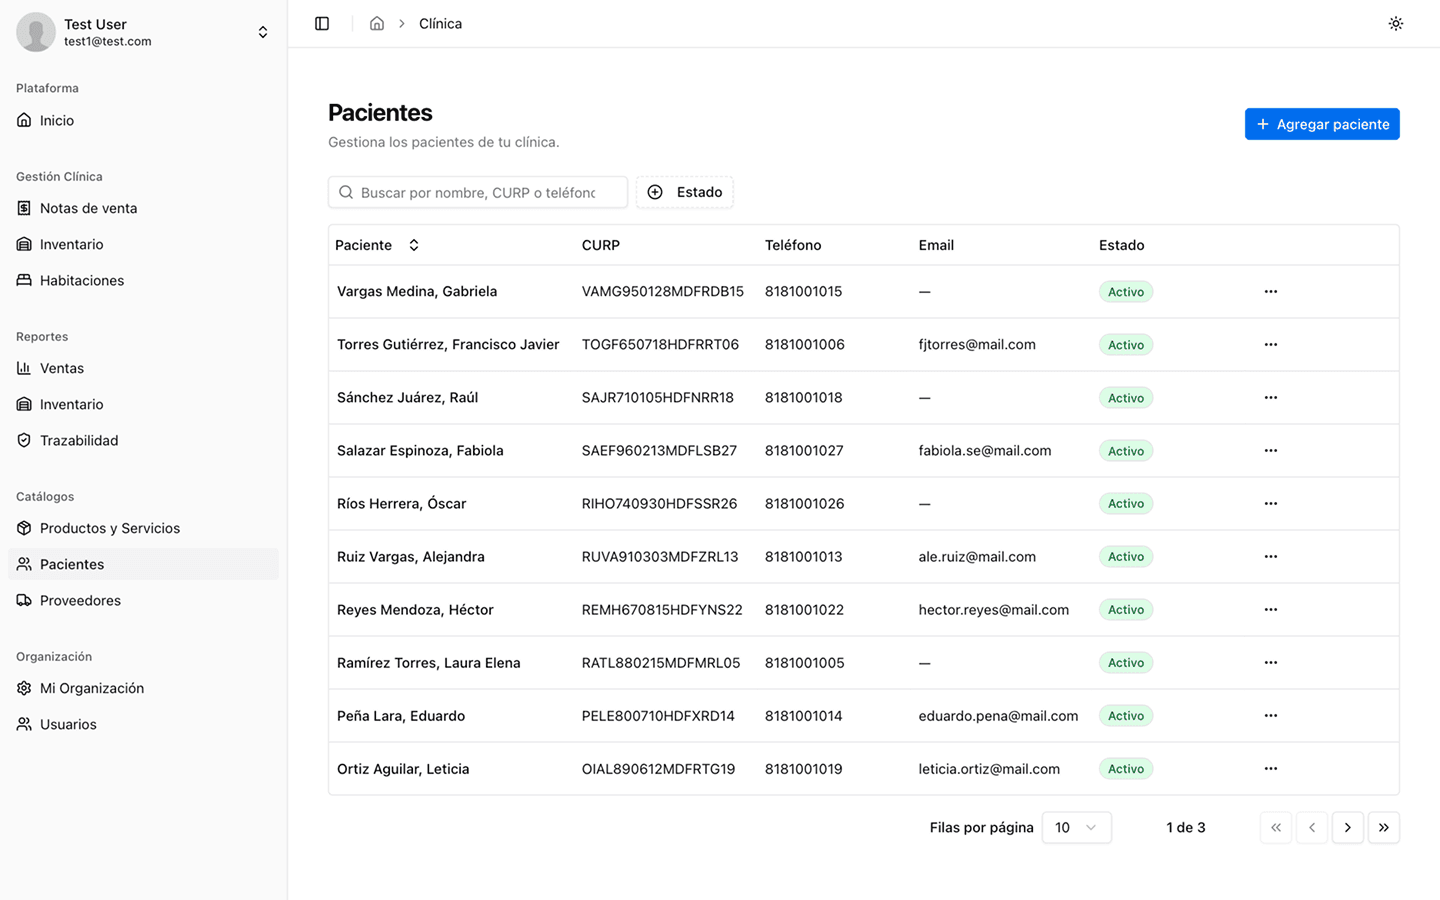
Task: Open Habitaciones from the sidebar
Action: pos(82,281)
